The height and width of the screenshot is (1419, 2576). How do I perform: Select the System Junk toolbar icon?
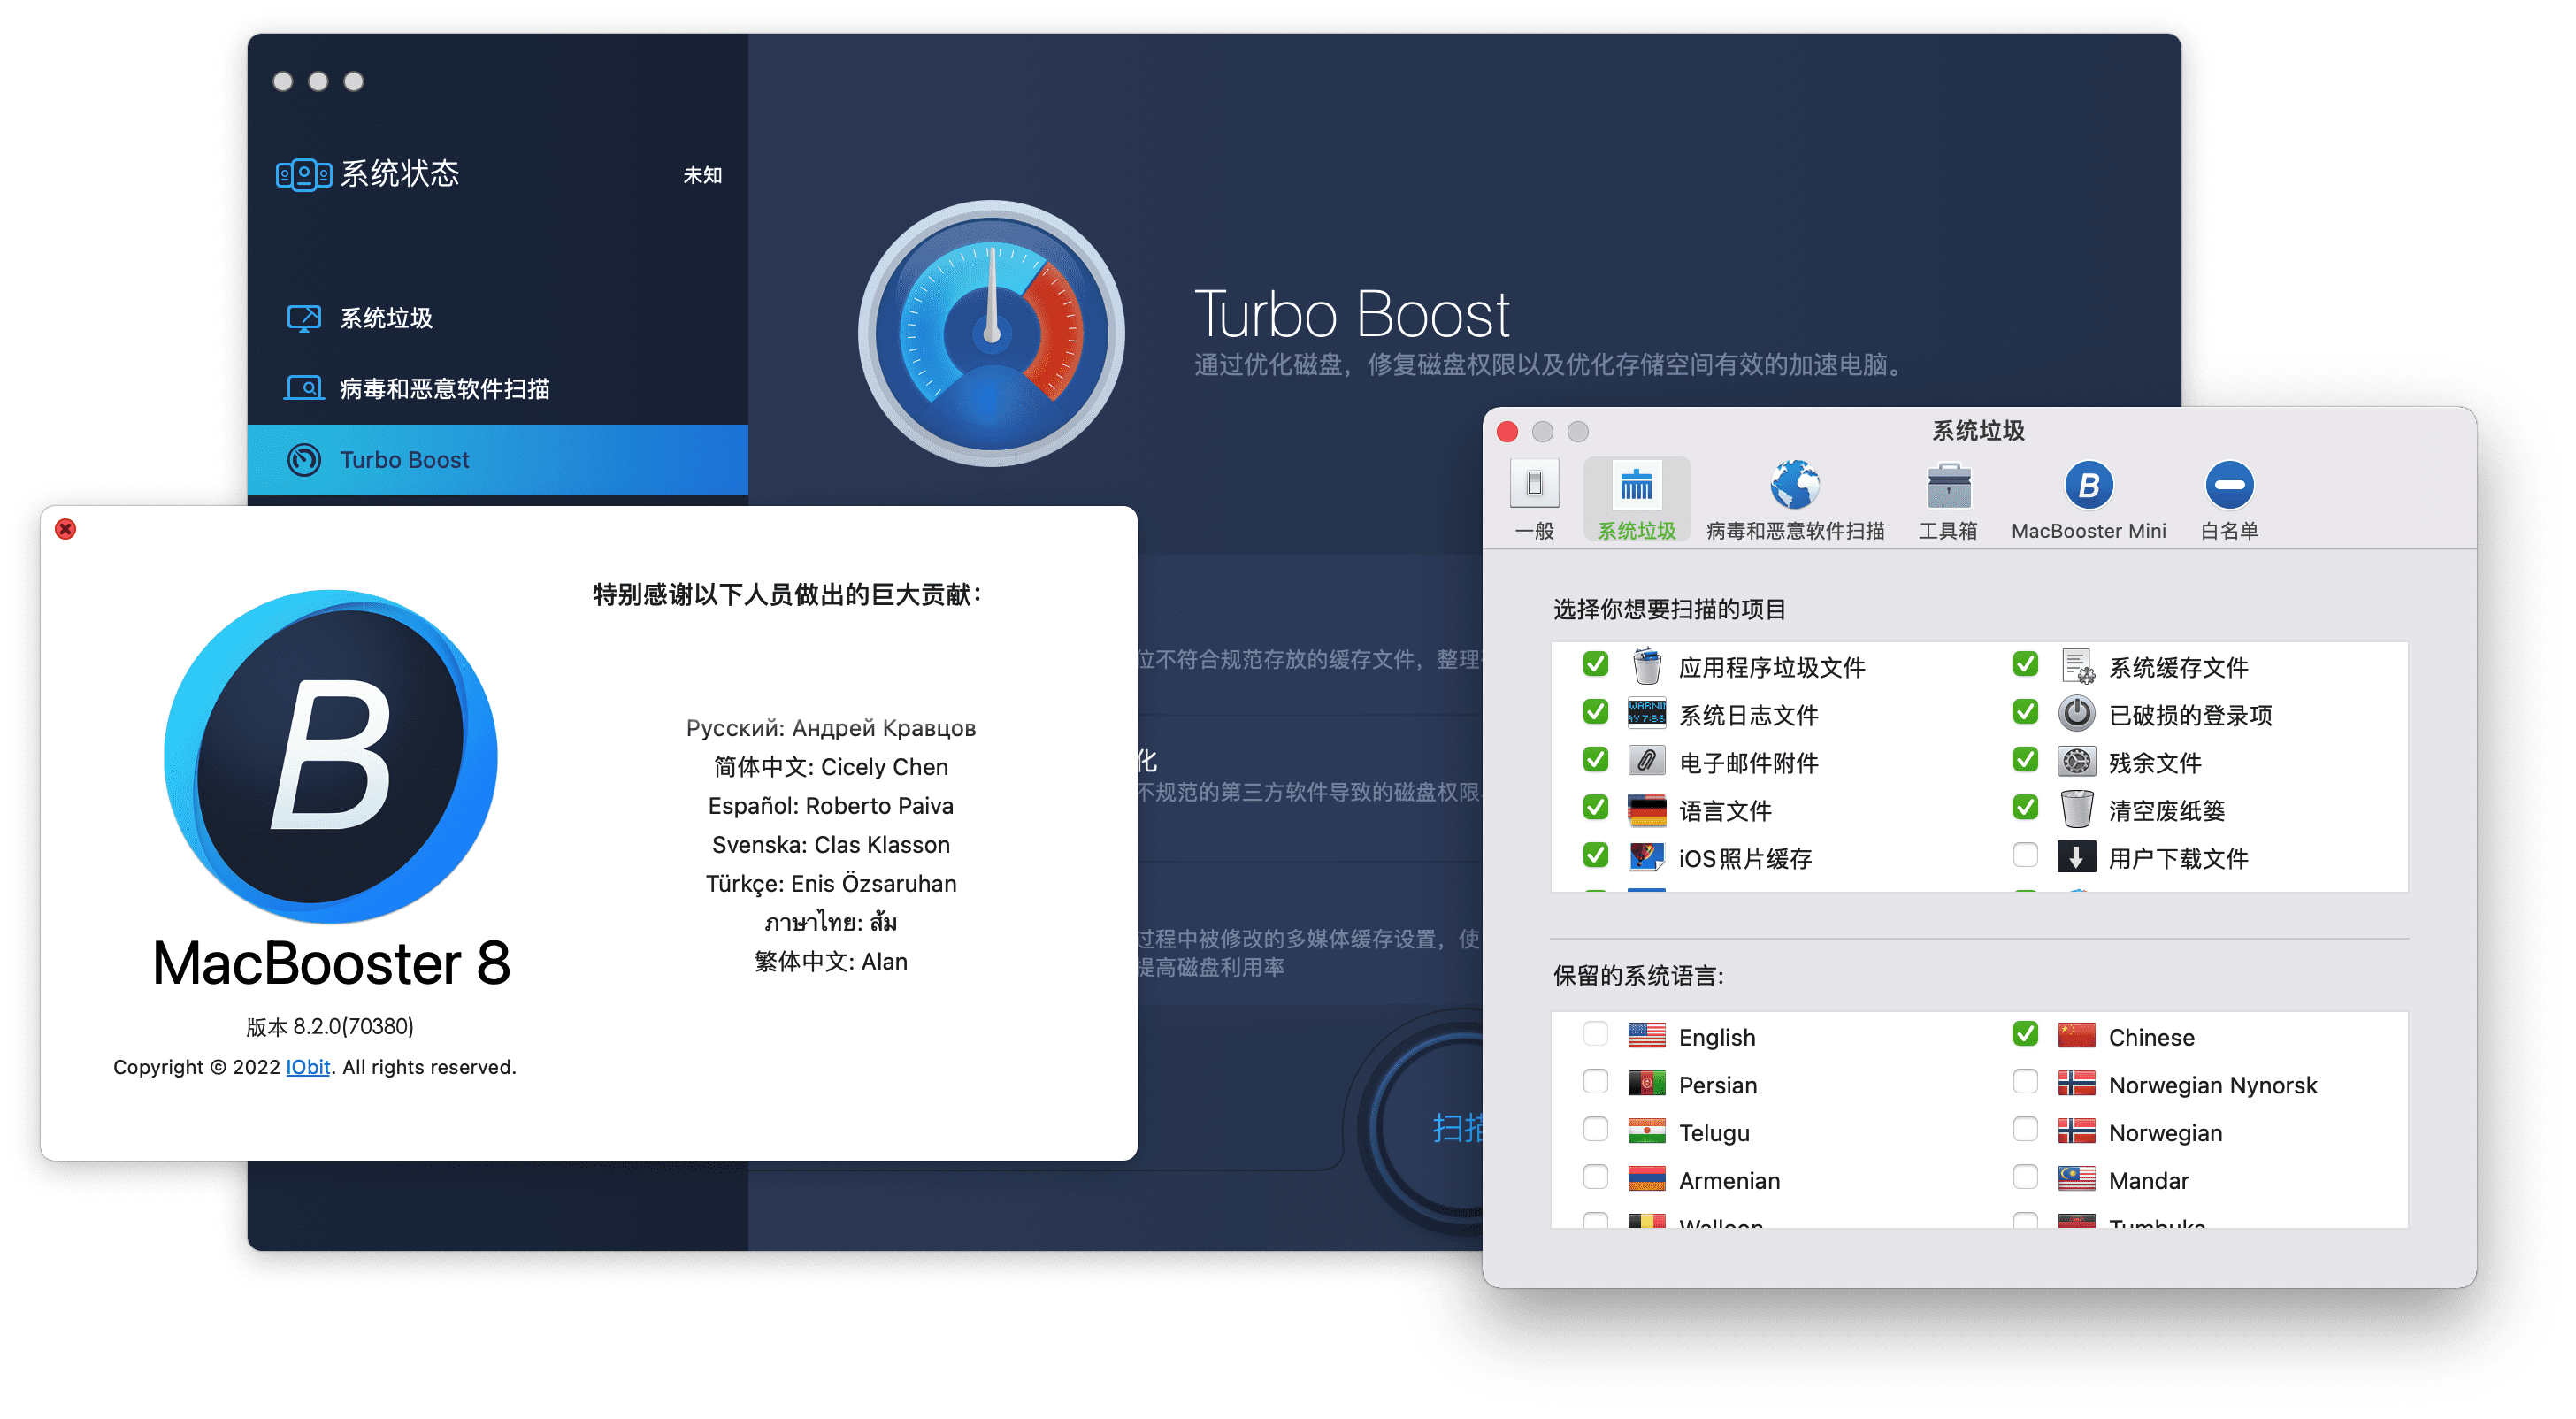(x=1636, y=486)
